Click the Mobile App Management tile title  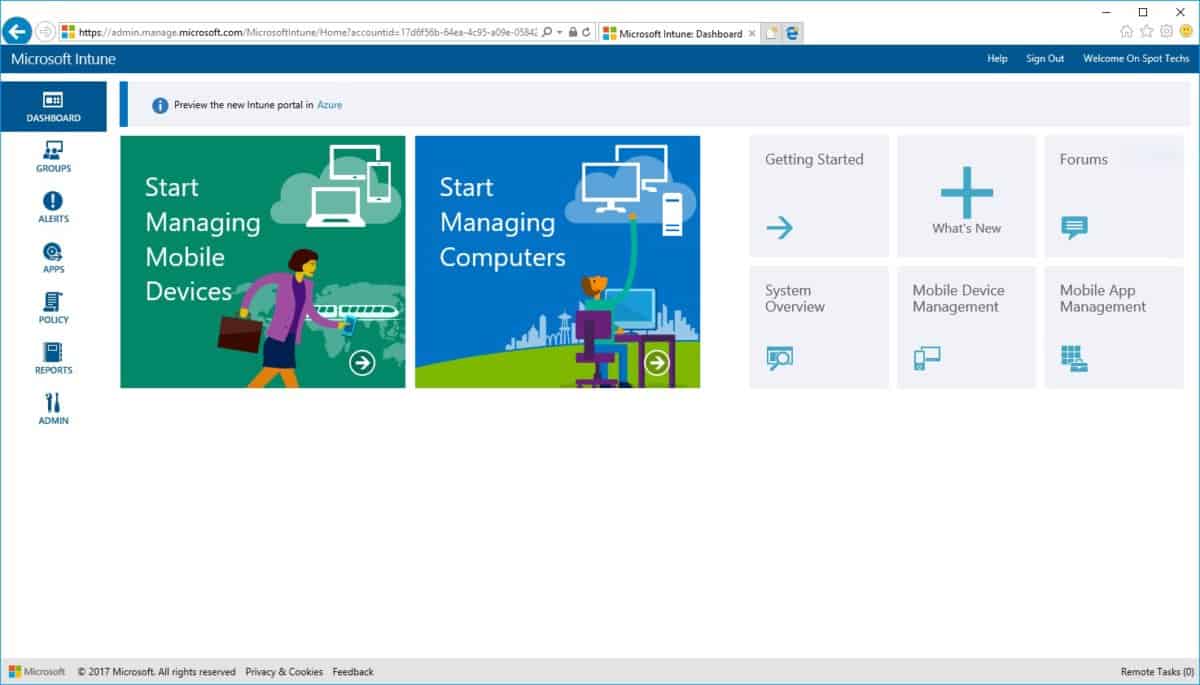(1103, 298)
